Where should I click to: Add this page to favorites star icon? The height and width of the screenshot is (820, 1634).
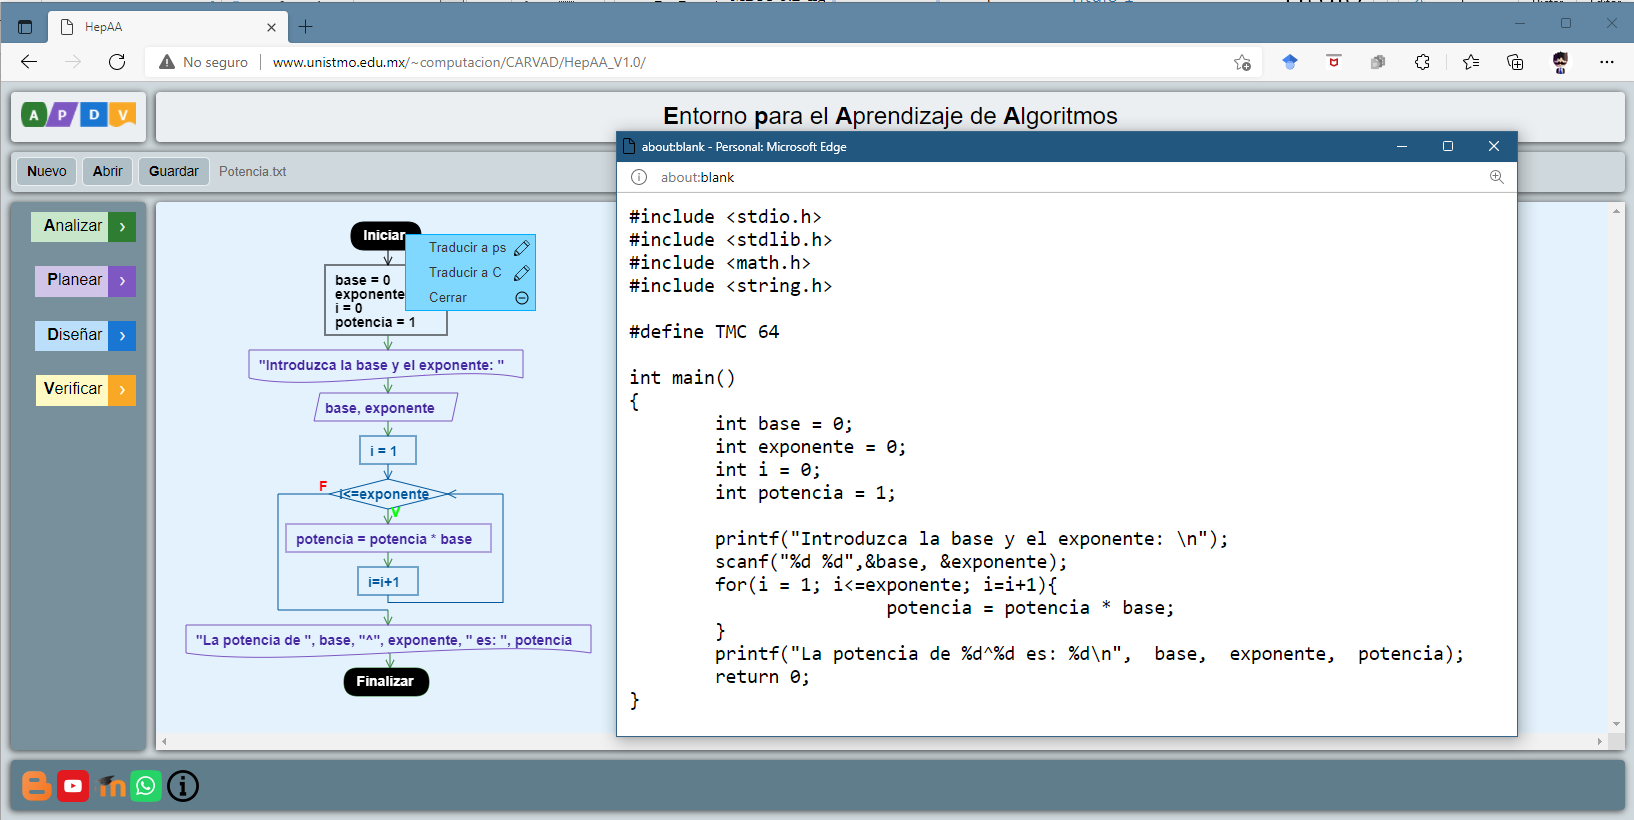tap(1242, 62)
